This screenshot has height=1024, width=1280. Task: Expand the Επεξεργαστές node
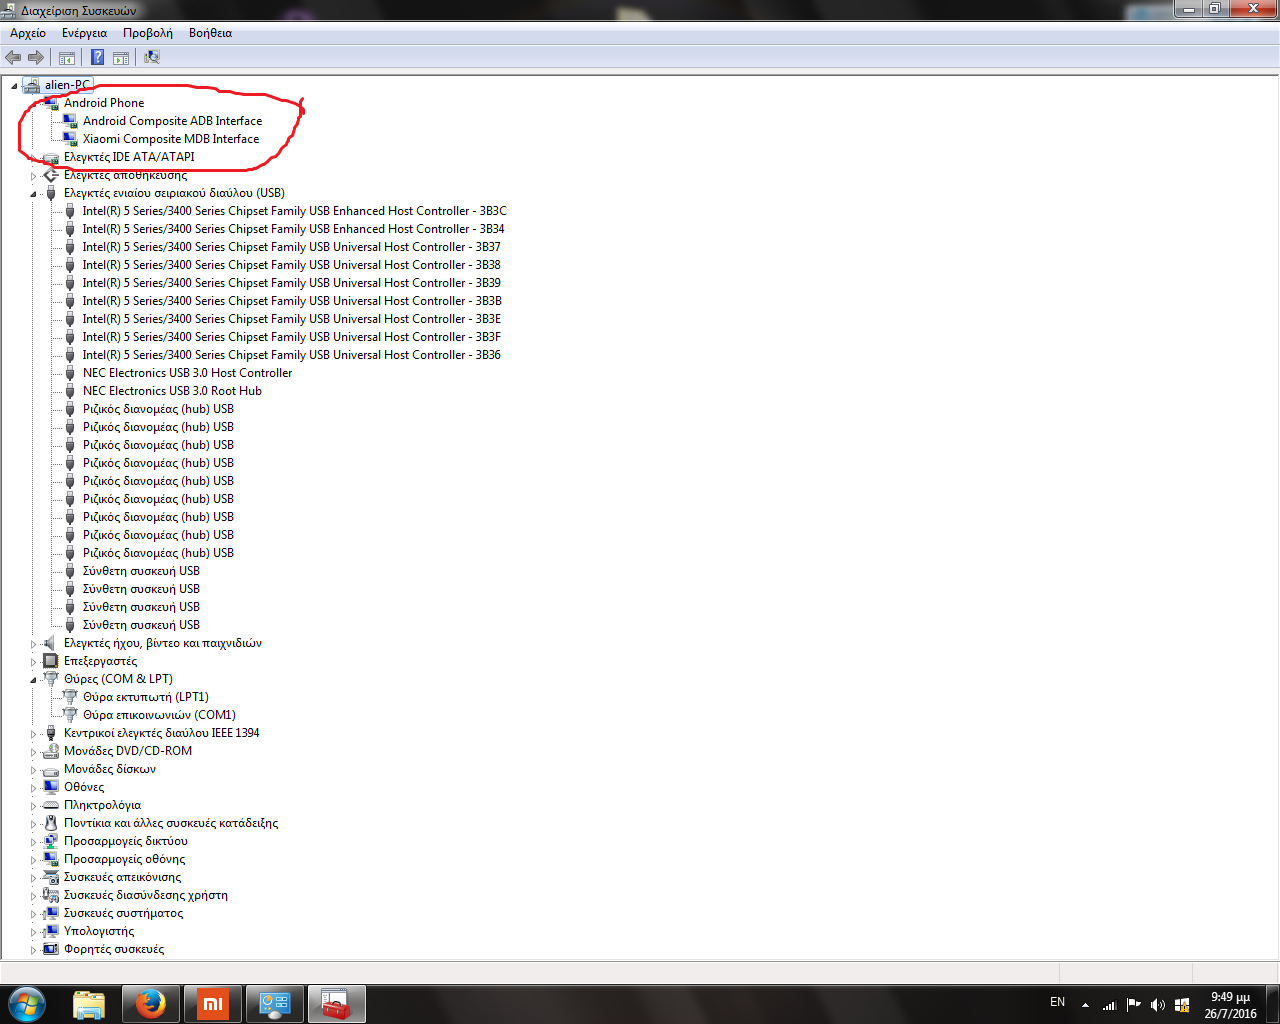click(33, 662)
